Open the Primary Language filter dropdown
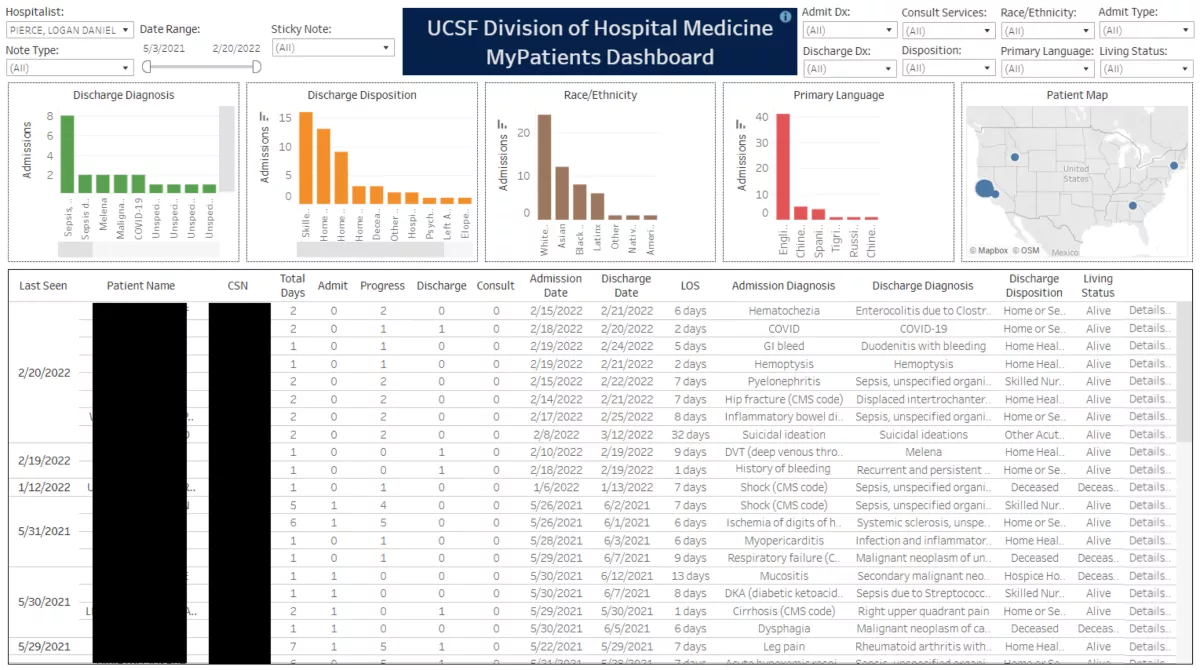Viewport: 1200px width, 670px height. [1047, 69]
